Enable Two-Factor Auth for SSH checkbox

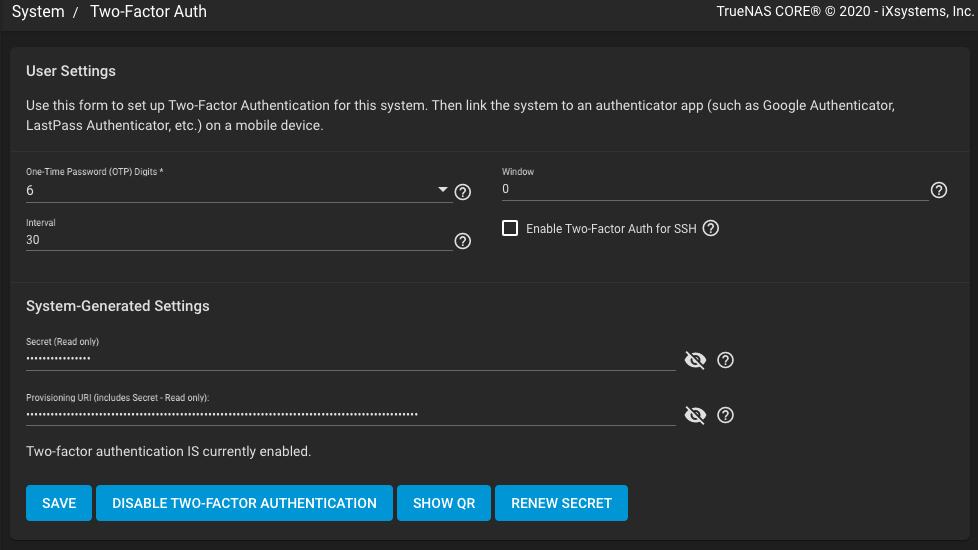pyautogui.click(x=510, y=228)
